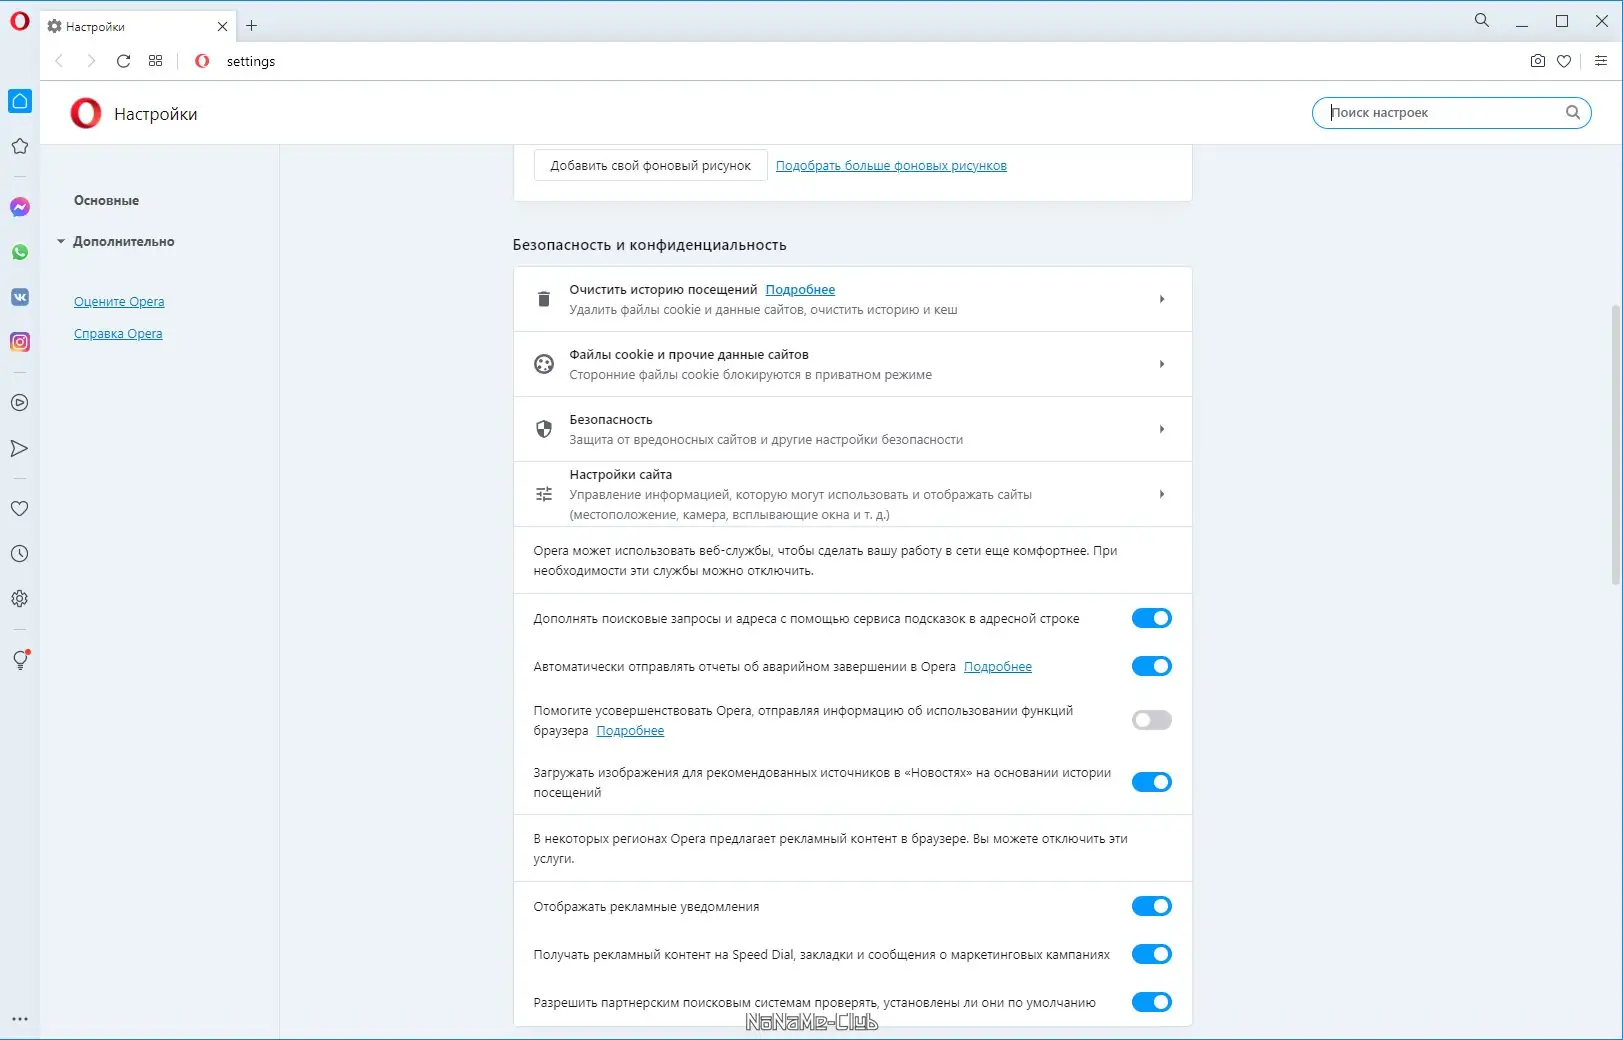Open My Flow arrow icon in sidebar
Screen dimensions: 1623x1040
click(19, 448)
